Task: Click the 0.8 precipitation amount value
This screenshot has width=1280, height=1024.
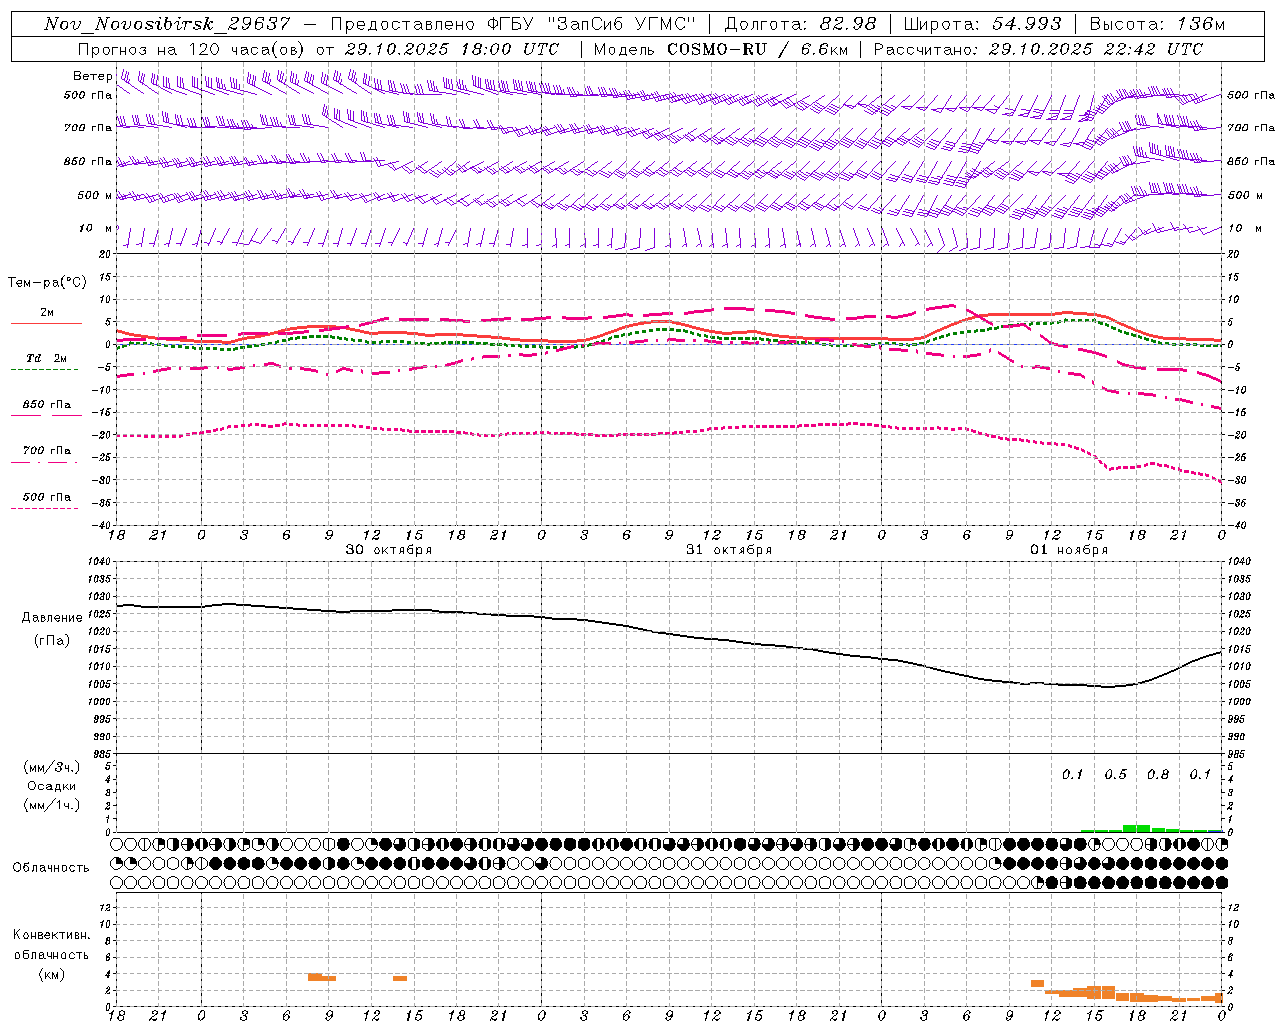Action: pyautogui.click(x=1158, y=775)
